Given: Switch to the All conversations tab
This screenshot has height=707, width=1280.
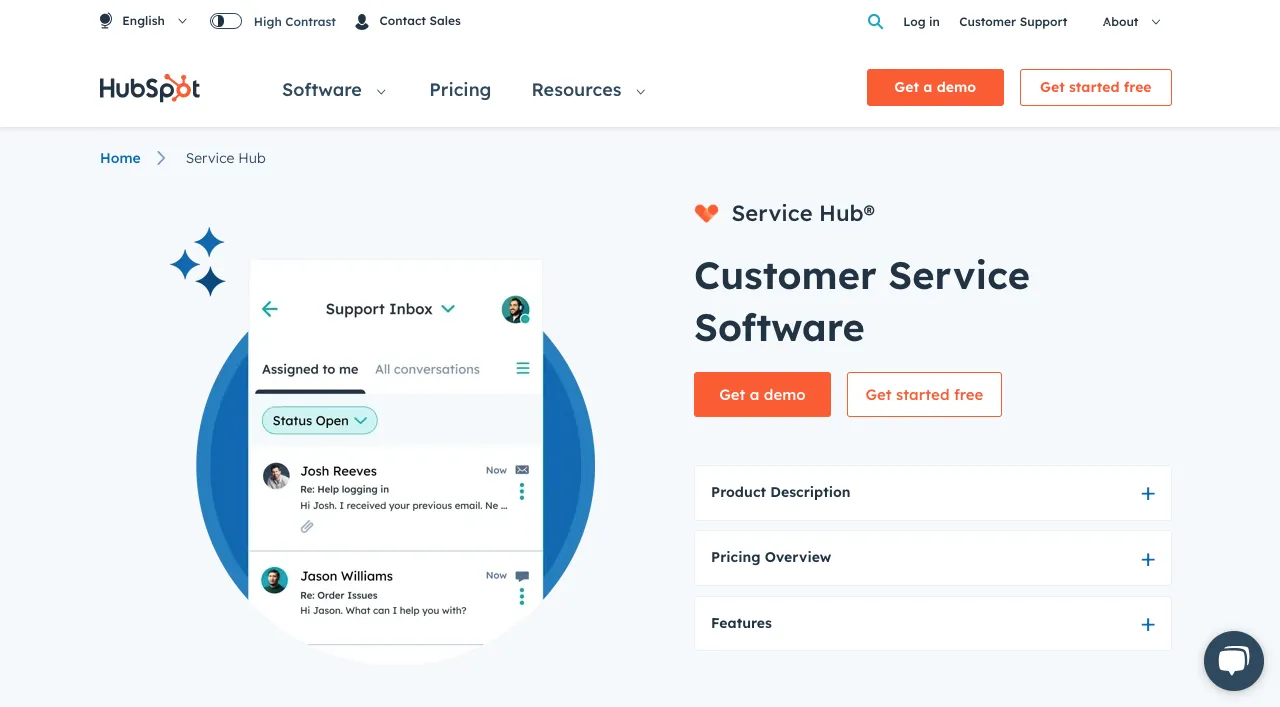Looking at the screenshot, I should pos(427,369).
